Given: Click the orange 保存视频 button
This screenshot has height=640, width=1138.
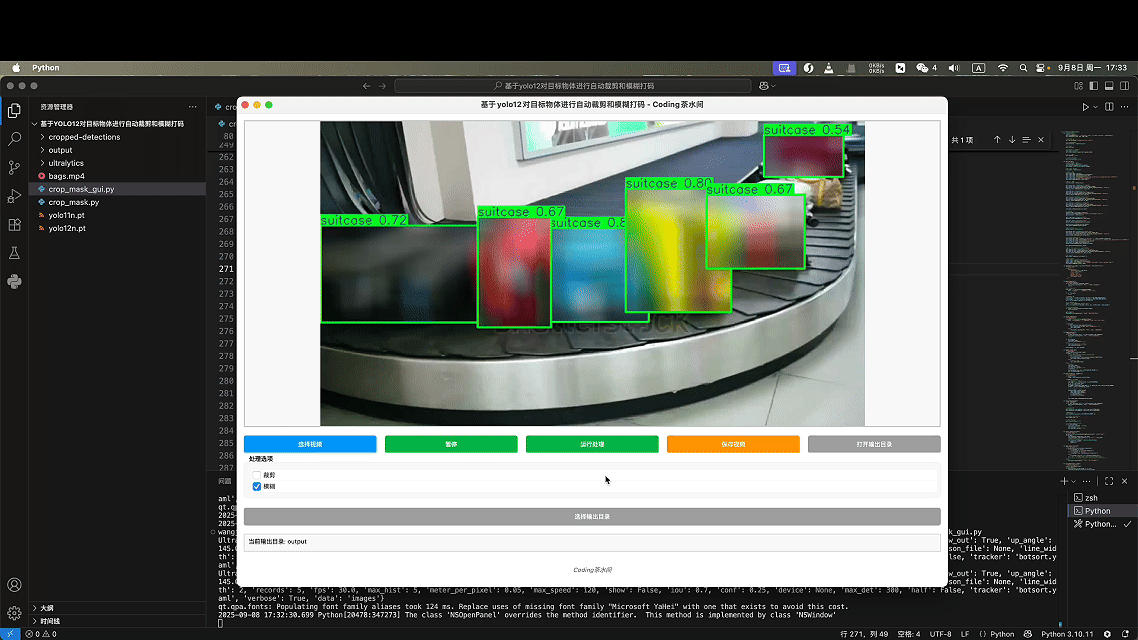Looking at the screenshot, I should tap(733, 444).
